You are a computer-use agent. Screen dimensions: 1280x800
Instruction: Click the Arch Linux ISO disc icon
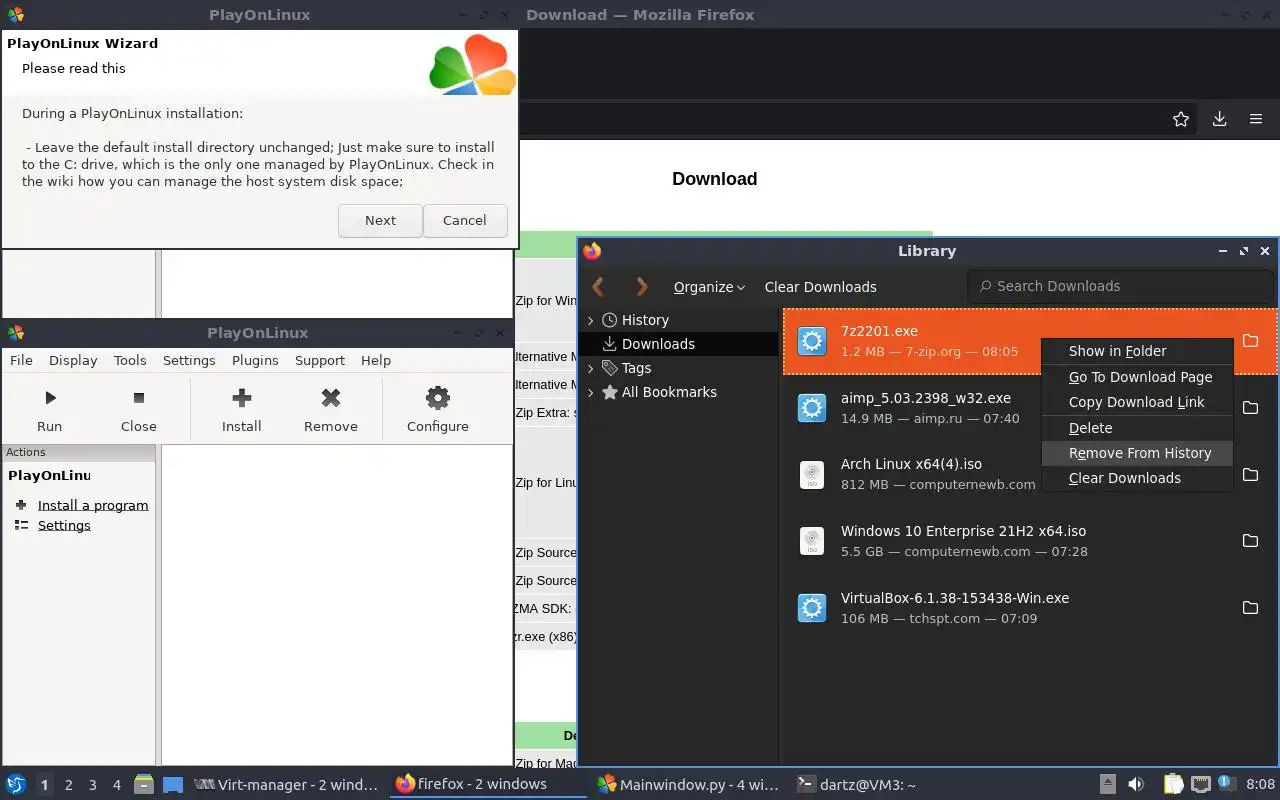[812, 474]
